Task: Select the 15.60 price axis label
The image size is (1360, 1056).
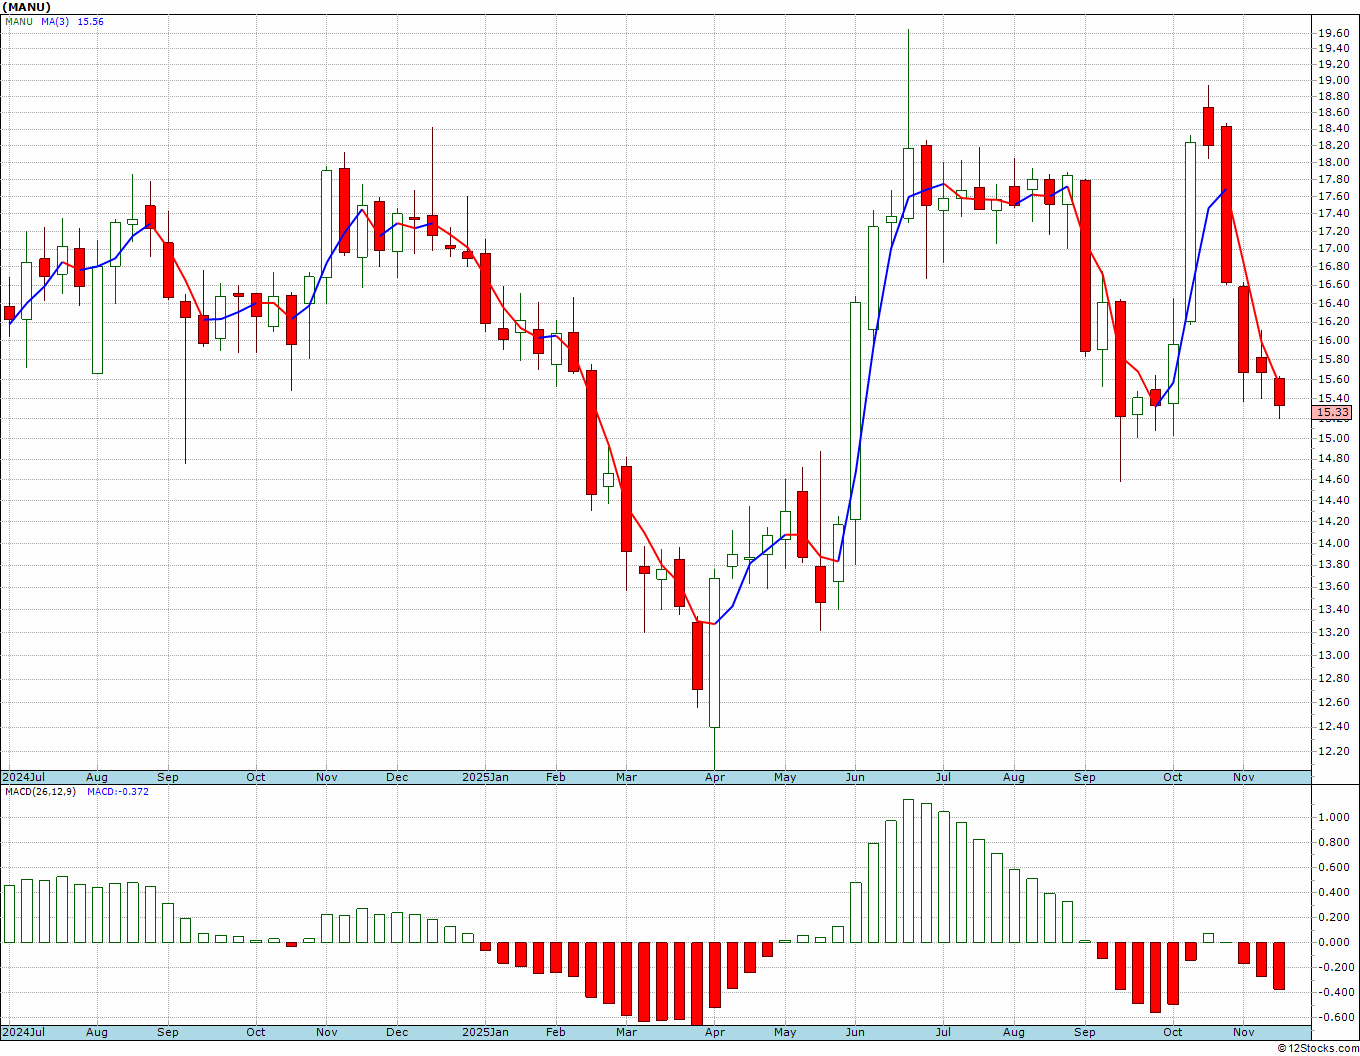Action: point(1333,379)
